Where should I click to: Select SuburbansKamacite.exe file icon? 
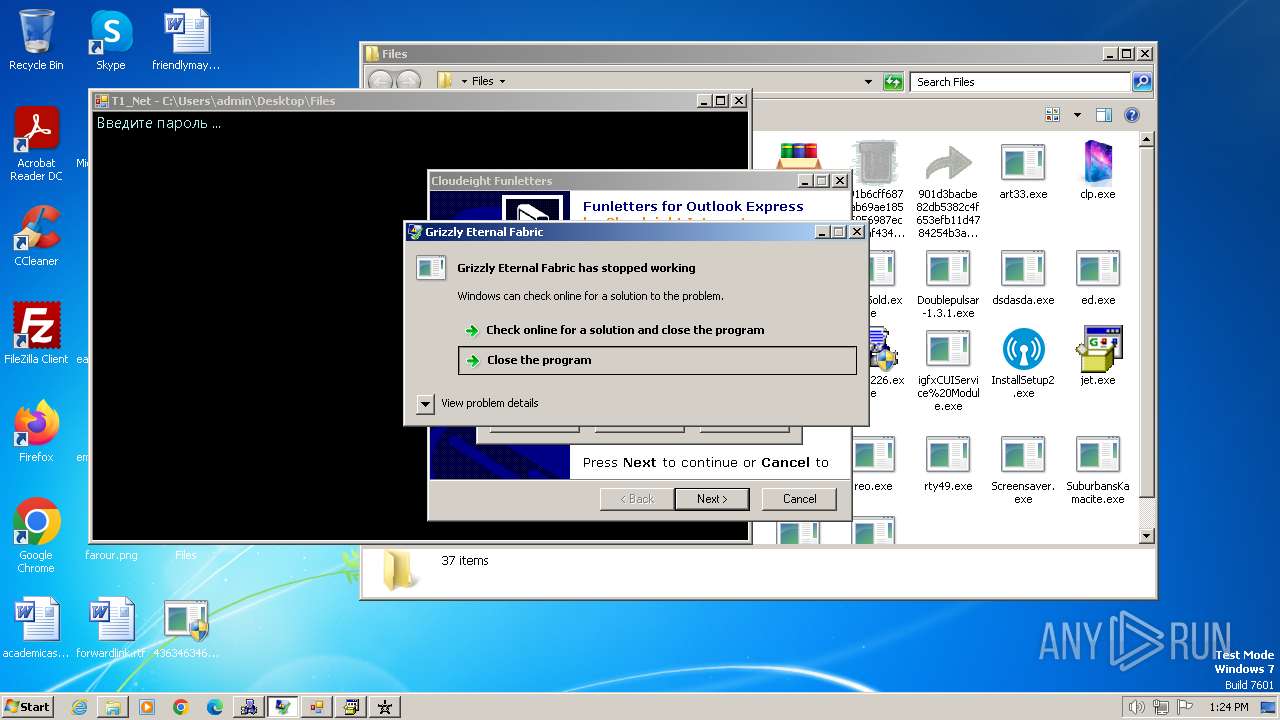tap(1098, 470)
